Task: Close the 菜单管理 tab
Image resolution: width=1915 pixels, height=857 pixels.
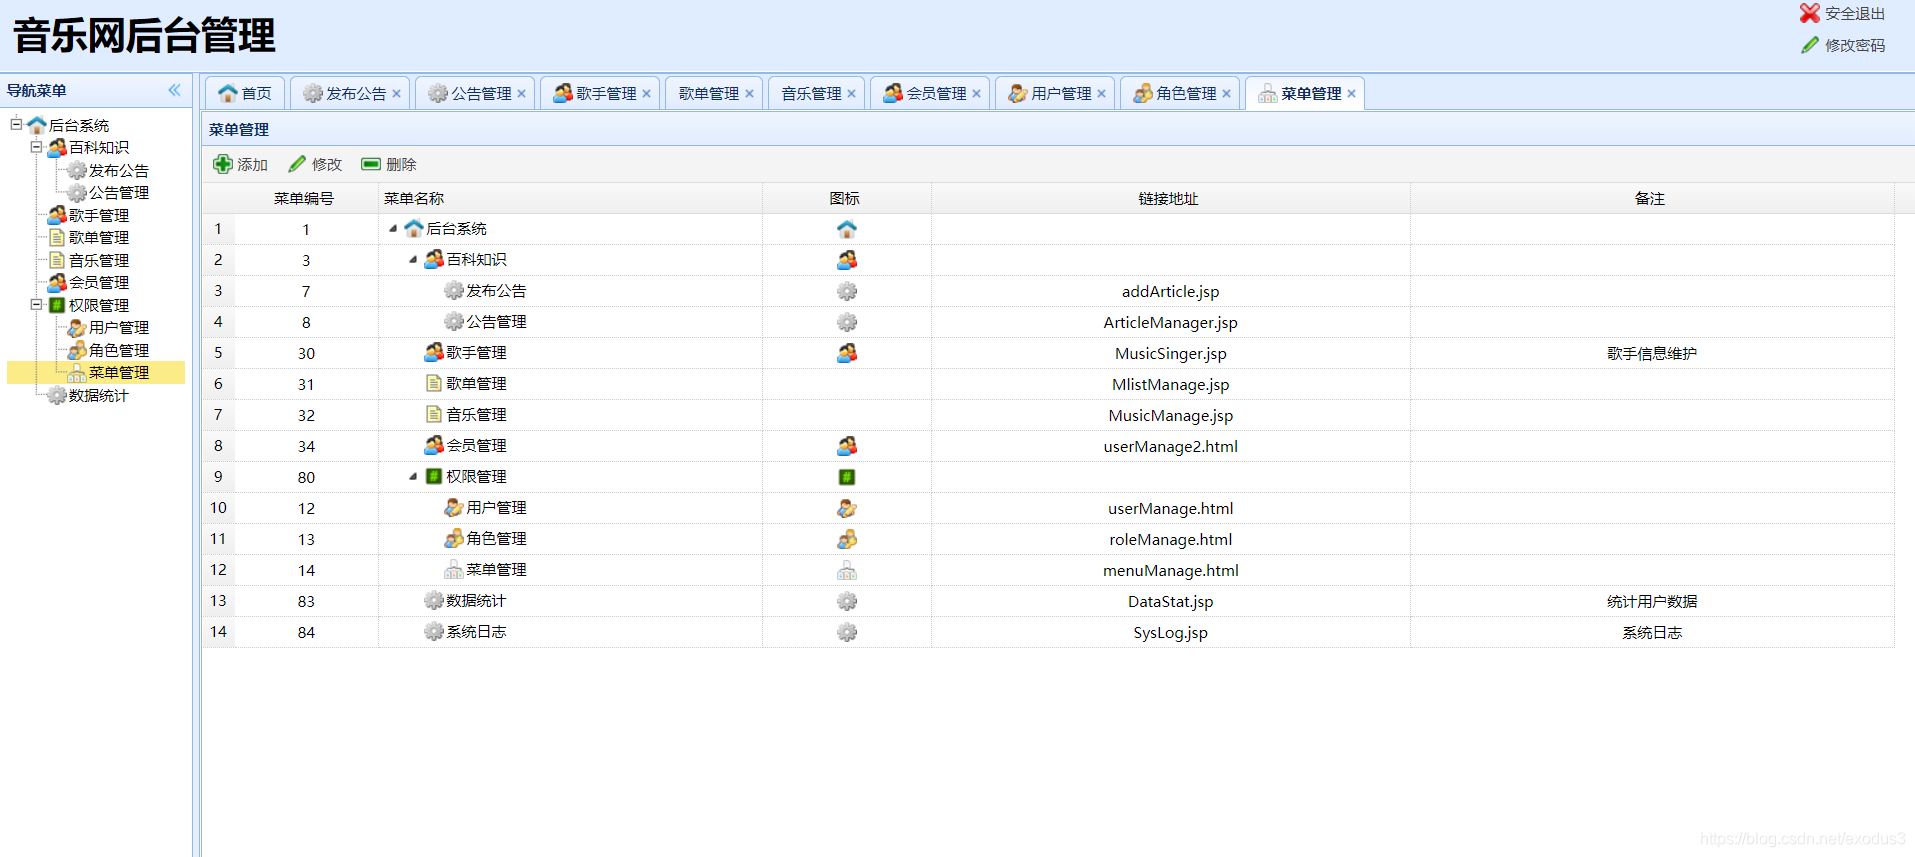Action: point(1351,93)
